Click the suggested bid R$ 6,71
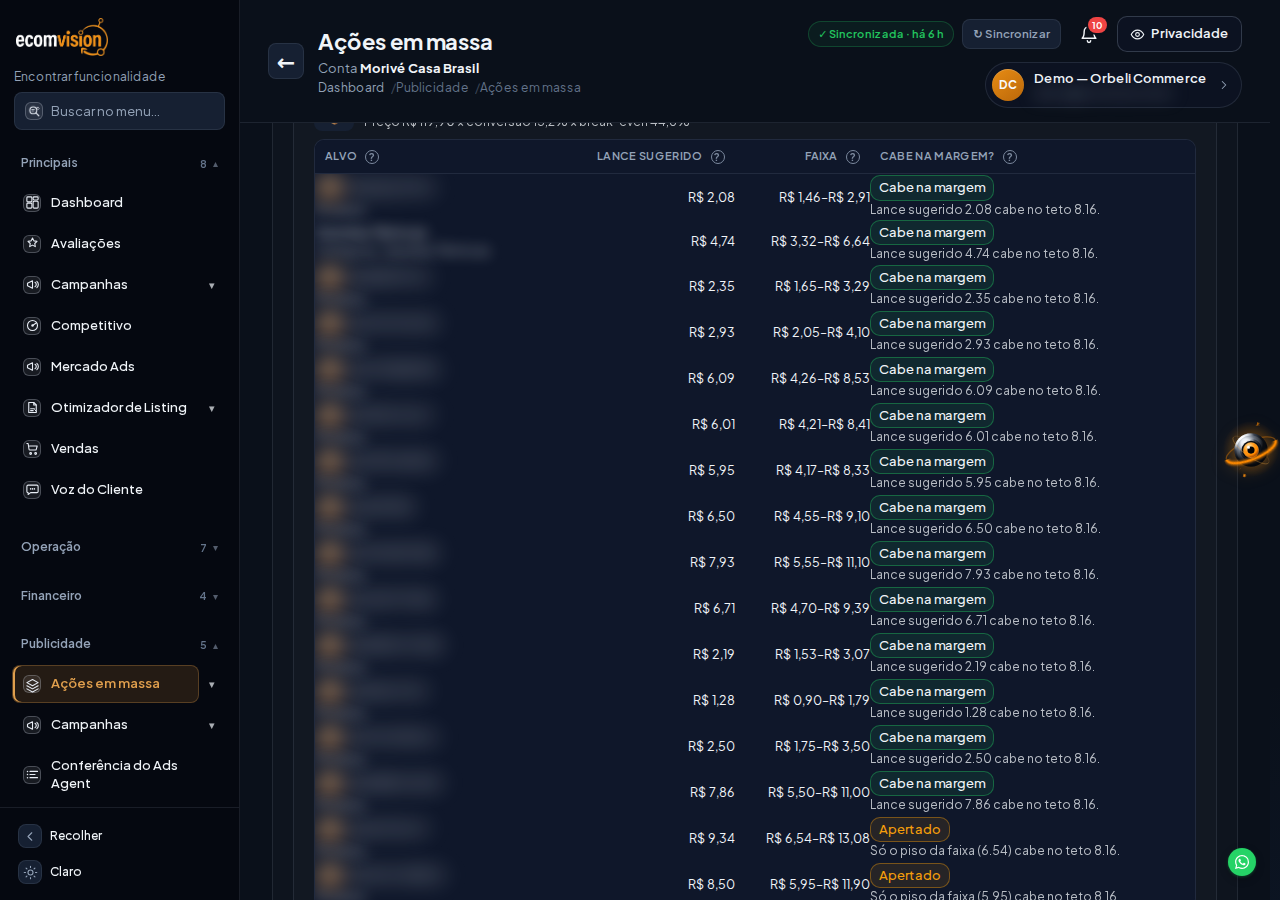Screen dimensions: 1280x900 [714, 608]
